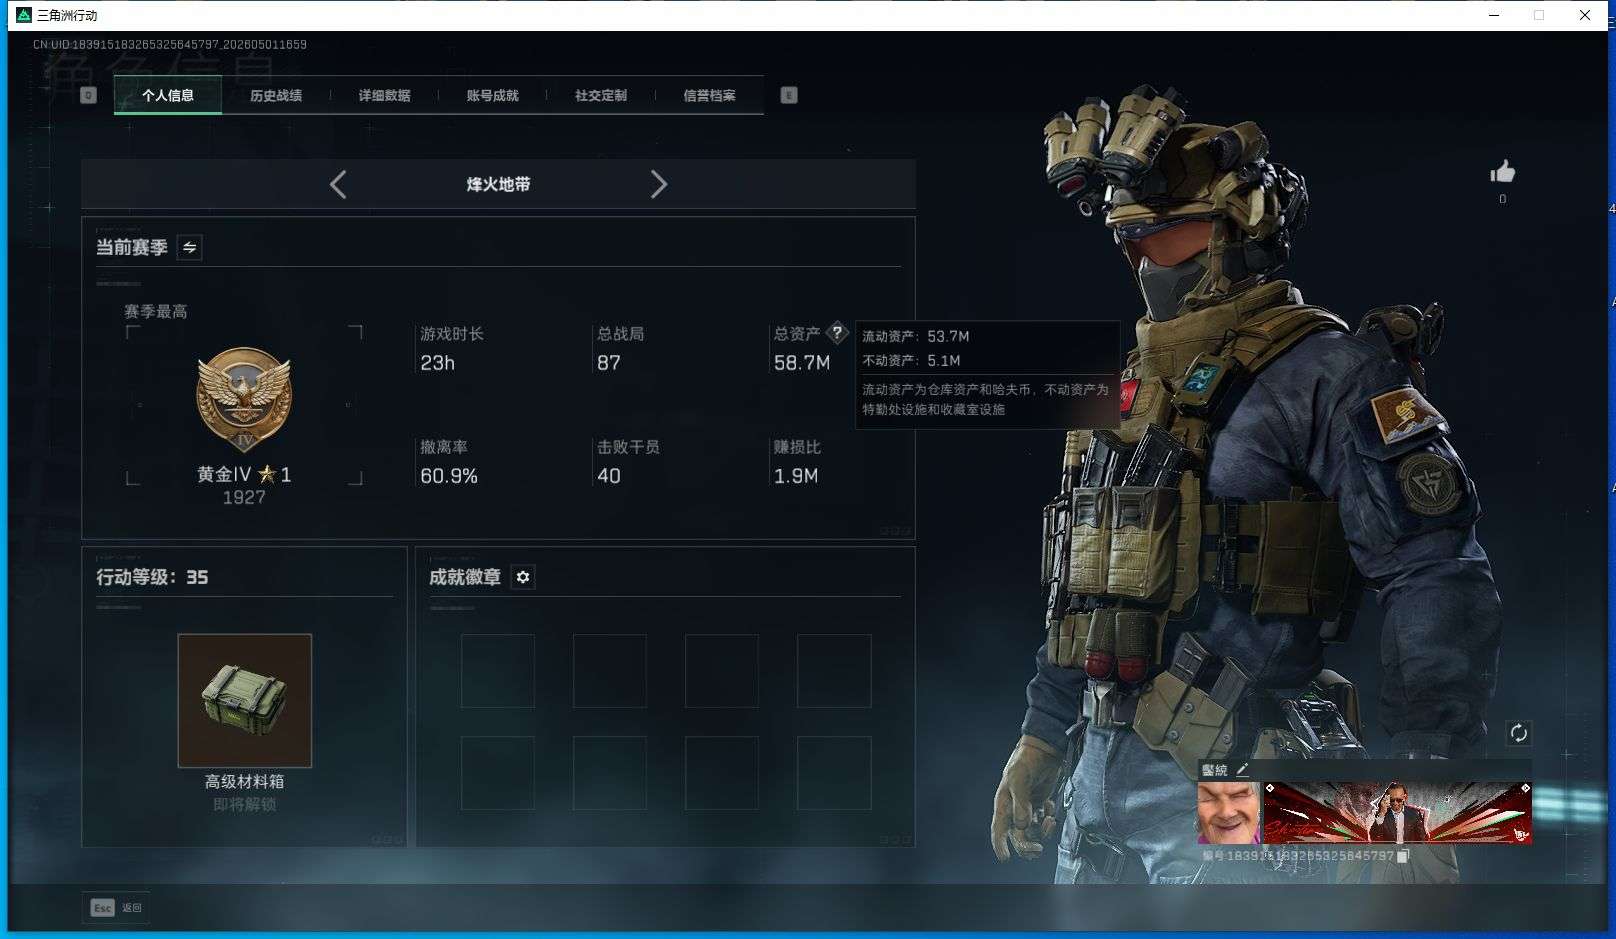Click the 赛季最高 label
The image size is (1616, 939).
pyautogui.click(x=155, y=311)
